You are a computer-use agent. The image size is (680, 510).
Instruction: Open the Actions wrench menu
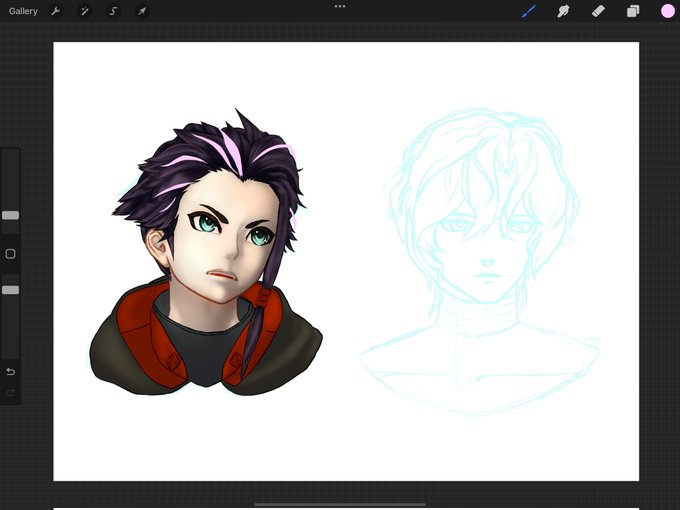coord(56,11)
